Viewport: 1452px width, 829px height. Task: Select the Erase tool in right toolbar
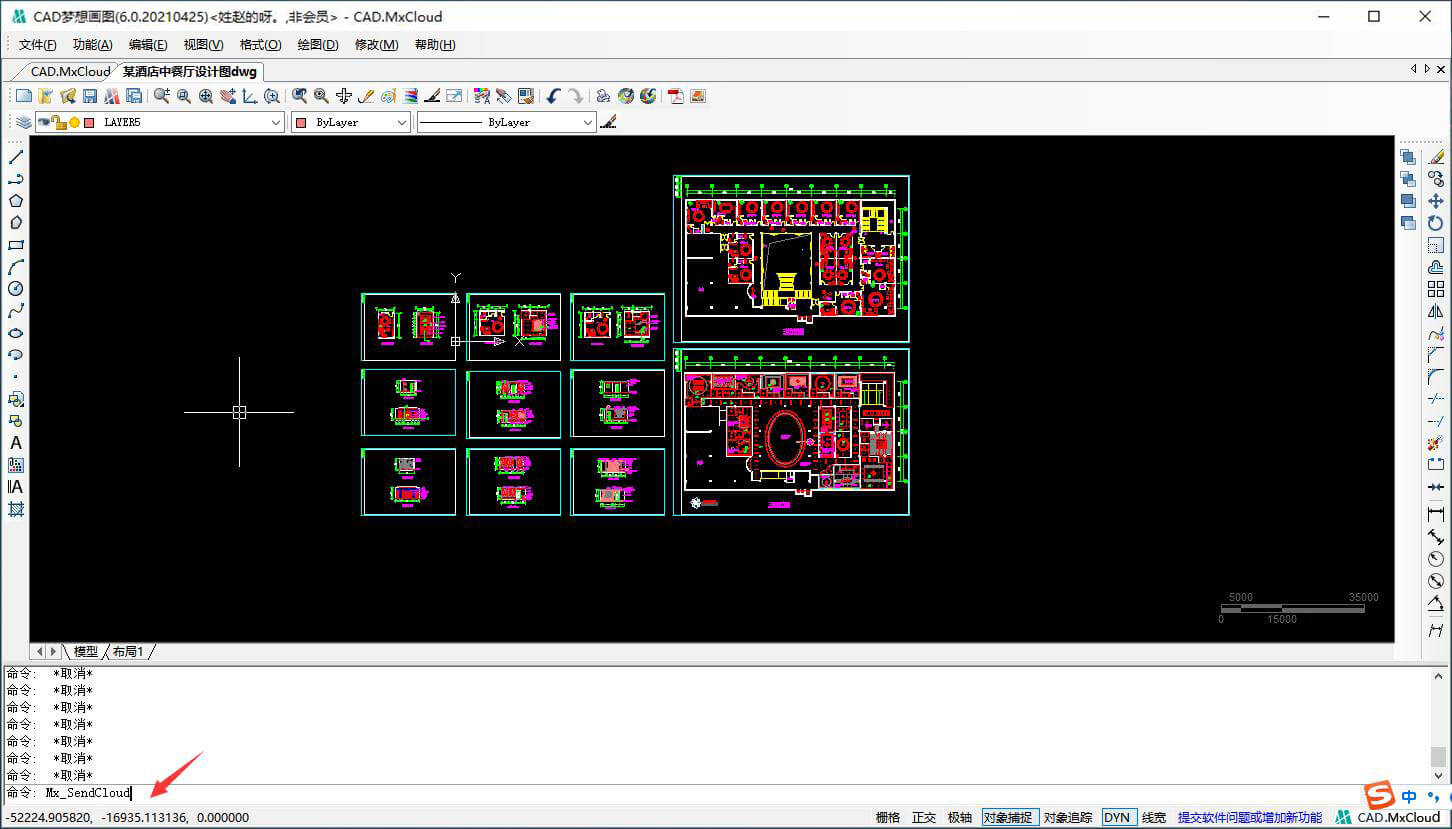(1436, 157)
